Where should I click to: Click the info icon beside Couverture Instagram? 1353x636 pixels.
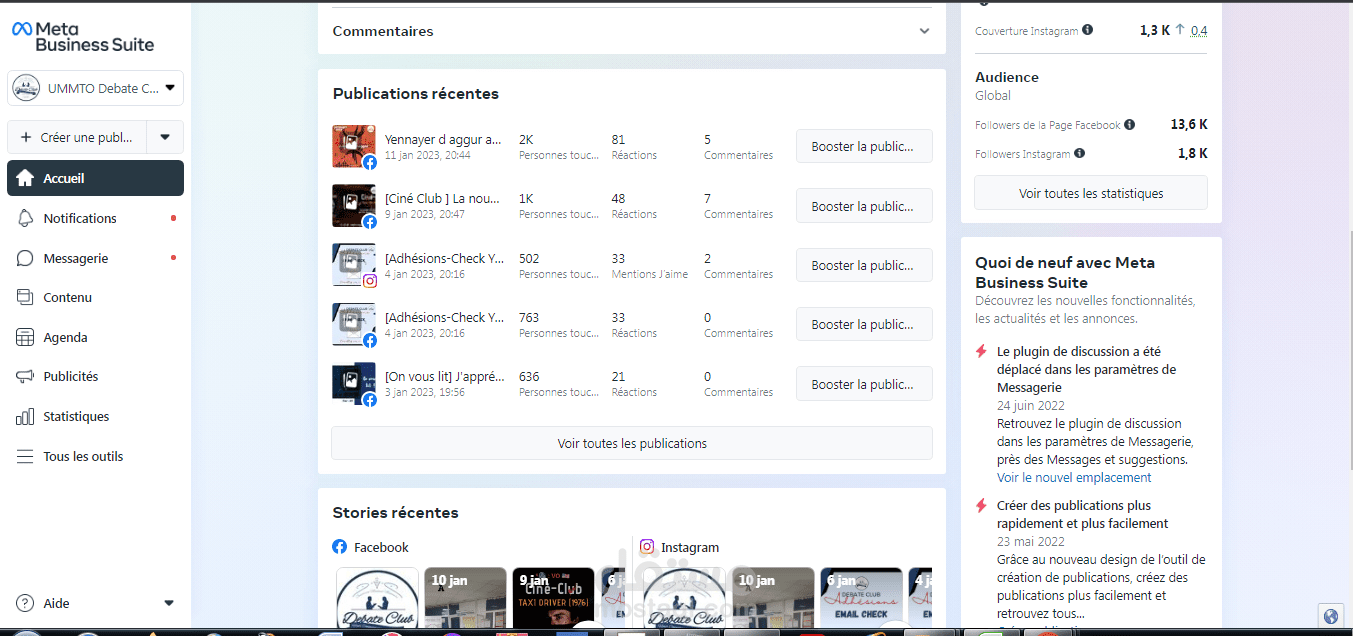1088,30
